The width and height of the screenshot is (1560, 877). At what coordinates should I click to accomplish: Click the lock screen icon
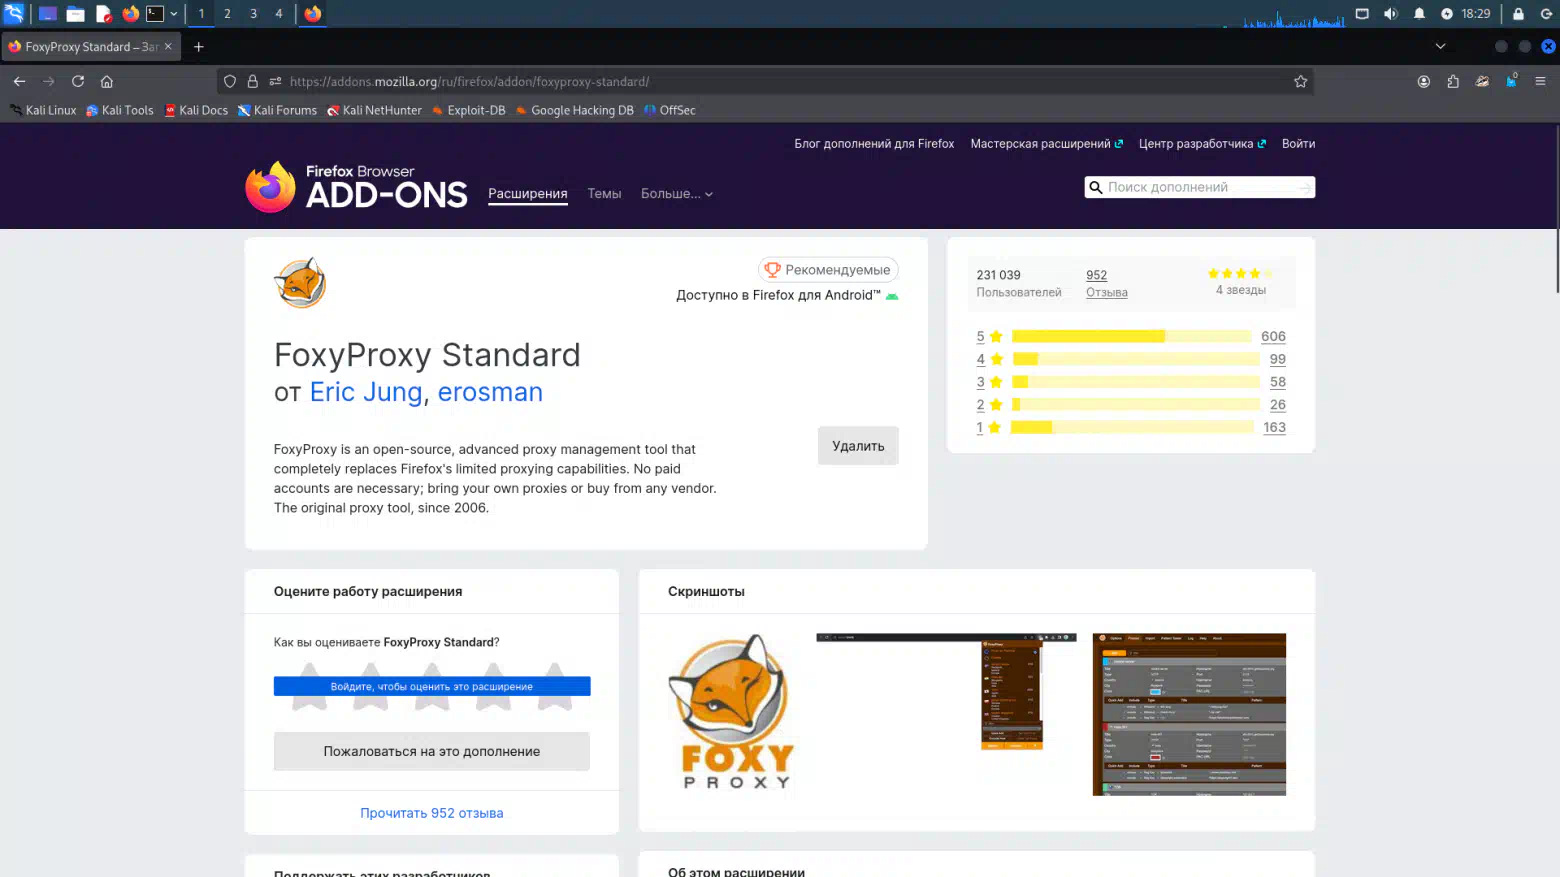pyautogui.click(x=1518, y=13)
